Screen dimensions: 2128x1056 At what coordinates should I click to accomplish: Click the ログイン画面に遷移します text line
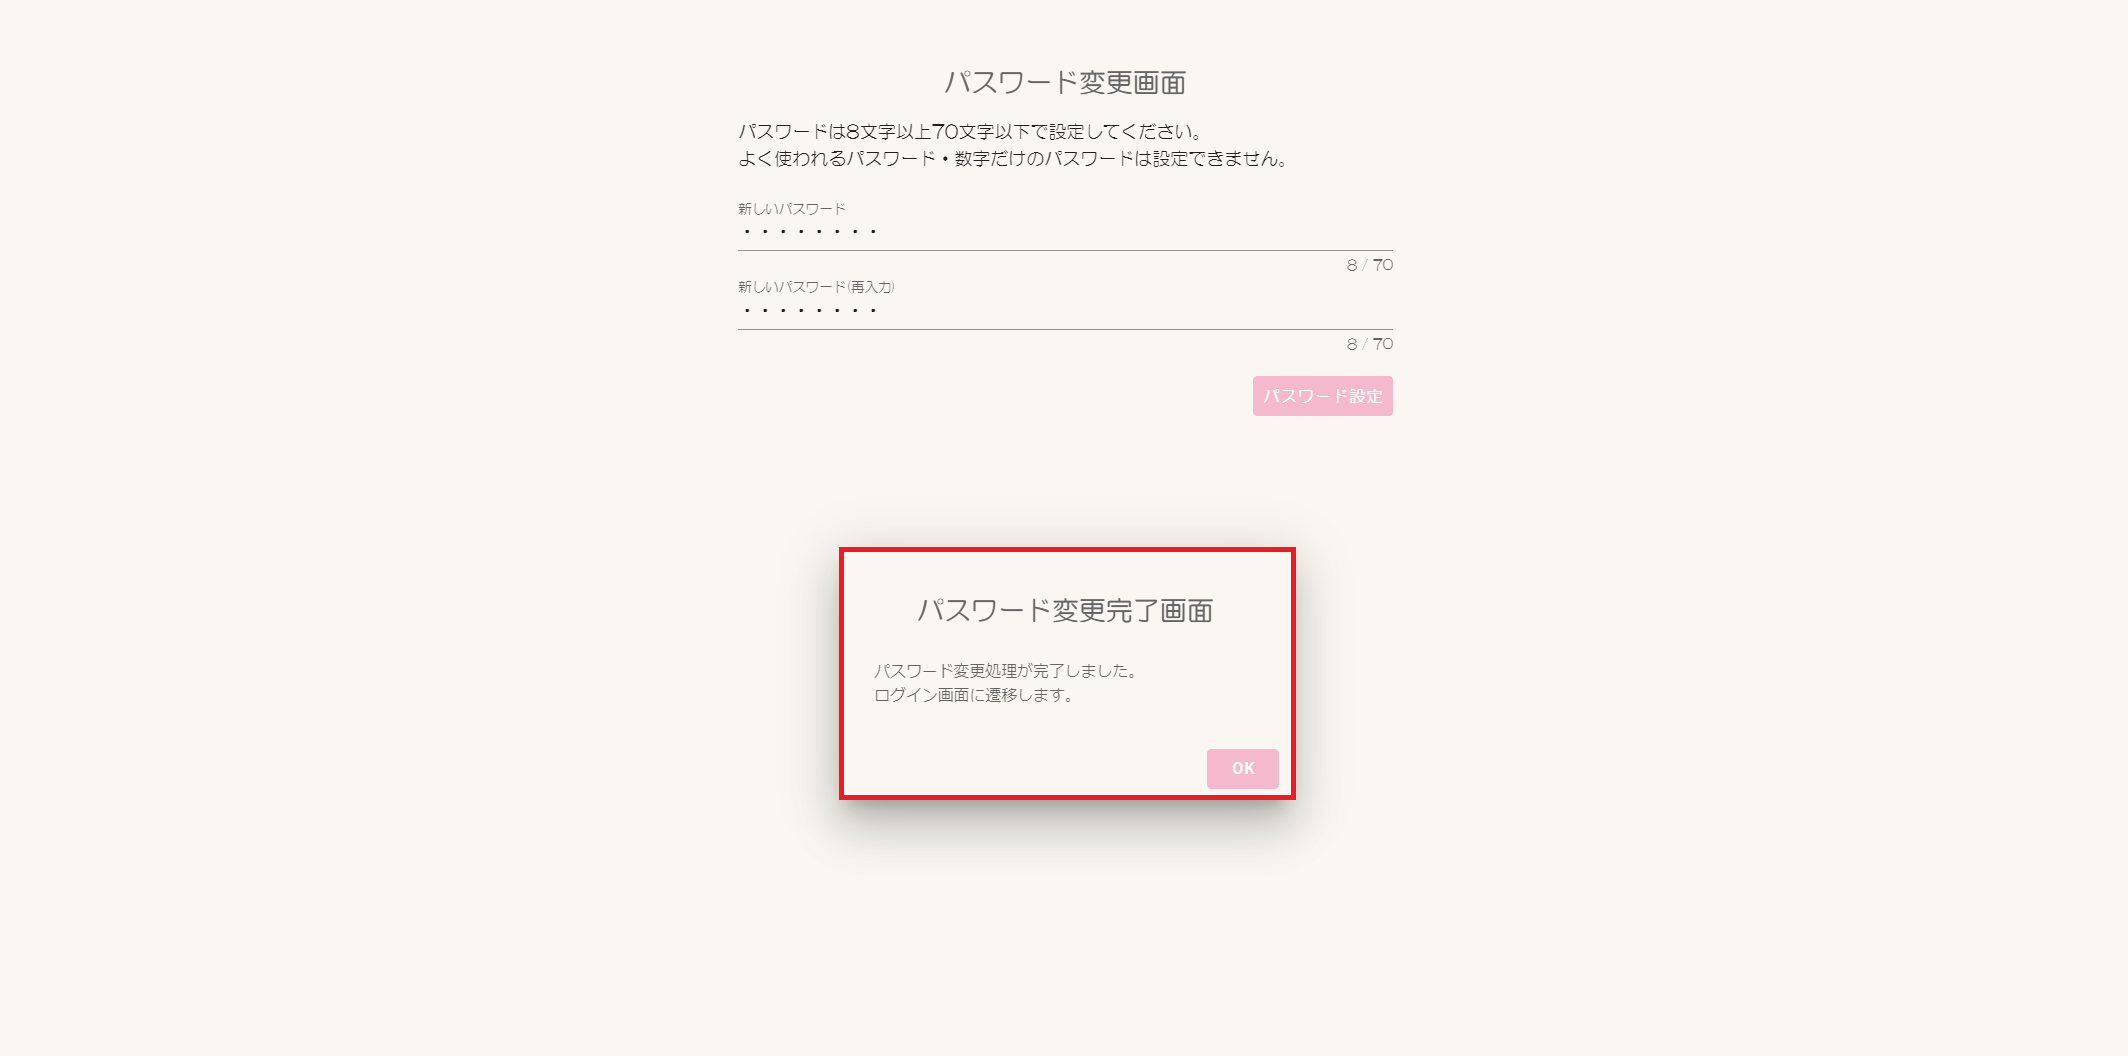(x=975, y=695)
